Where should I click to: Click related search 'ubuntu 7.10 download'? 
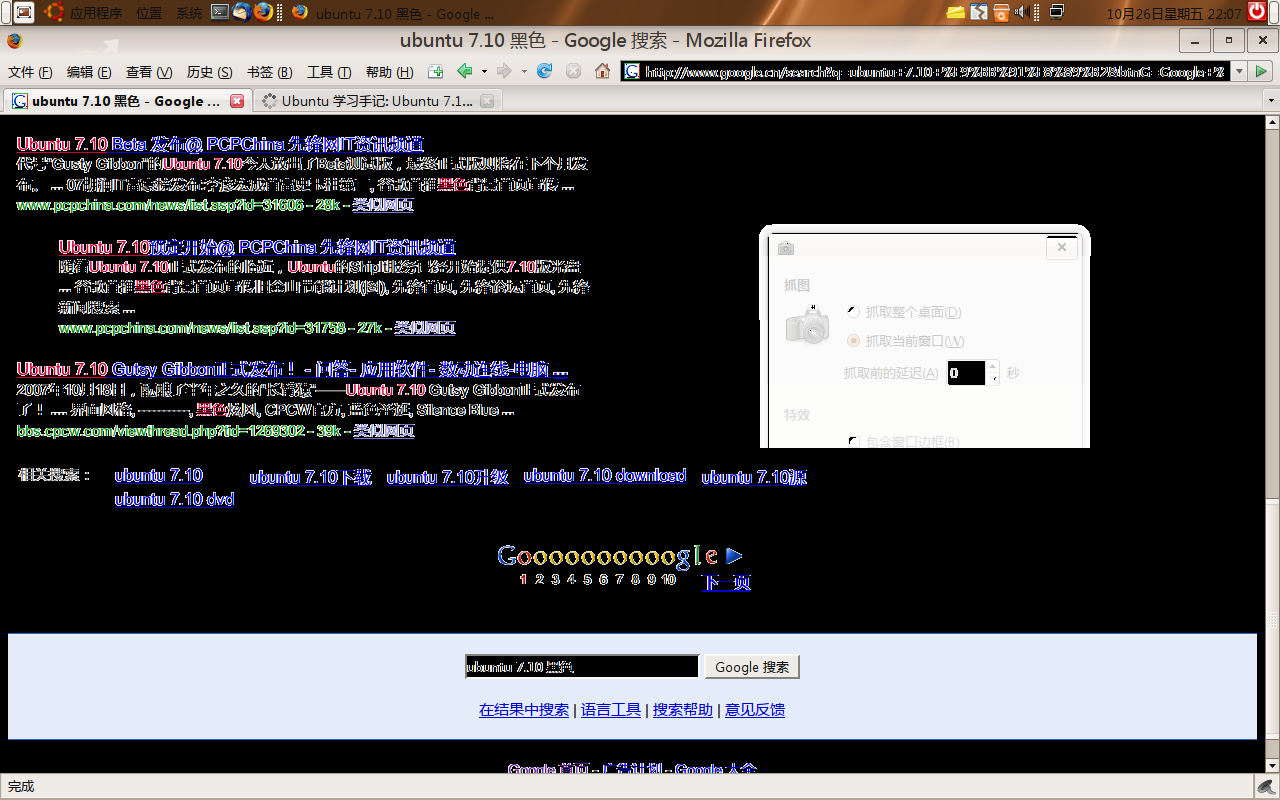tap(605, 476)
